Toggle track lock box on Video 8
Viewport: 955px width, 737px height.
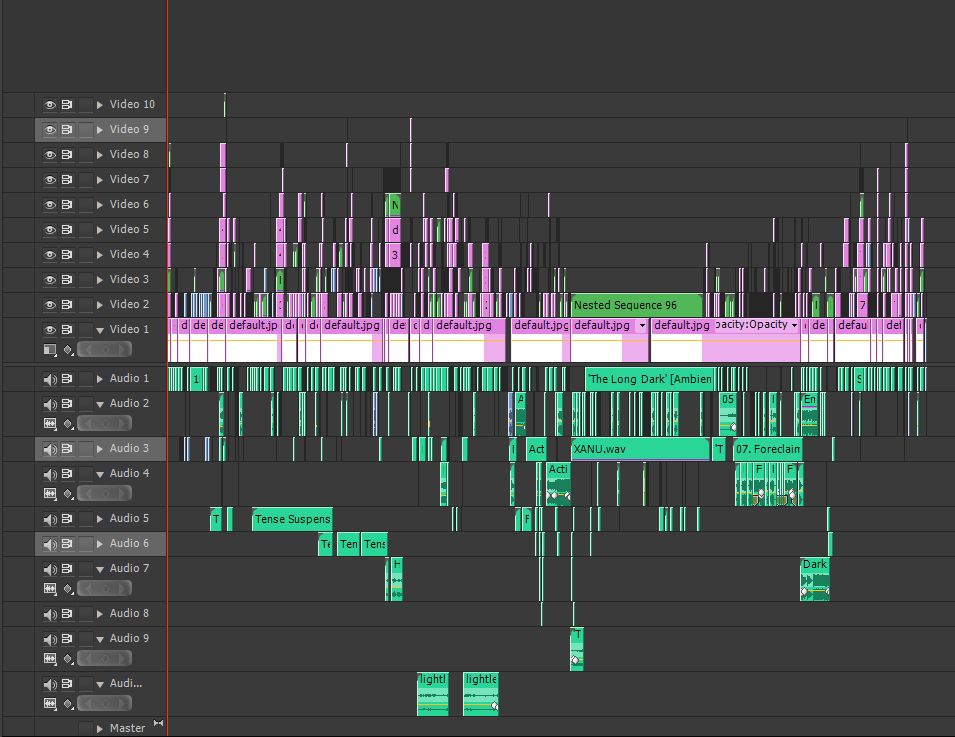pos(85,155)
